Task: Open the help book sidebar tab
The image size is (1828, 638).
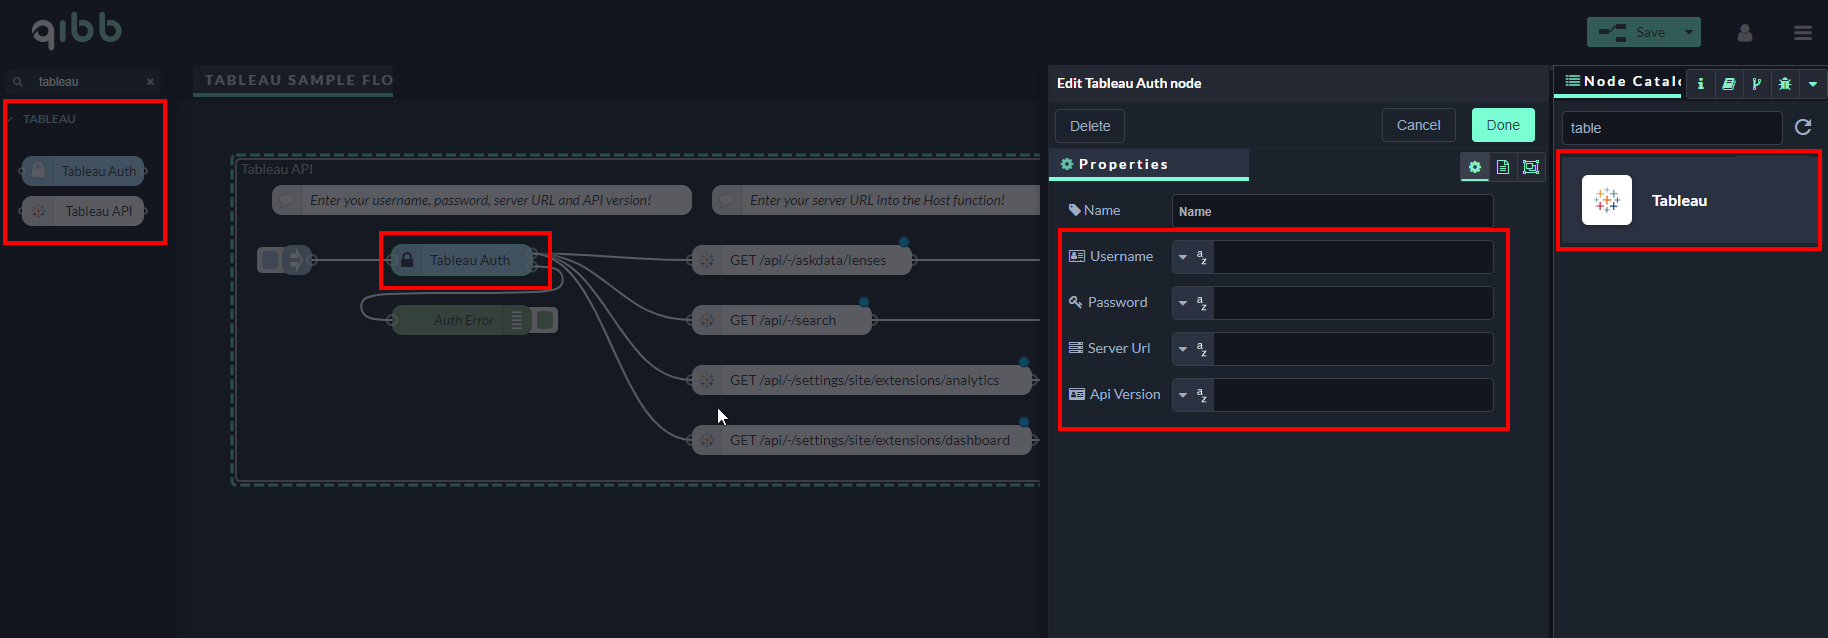Action: pos(1728,84)
